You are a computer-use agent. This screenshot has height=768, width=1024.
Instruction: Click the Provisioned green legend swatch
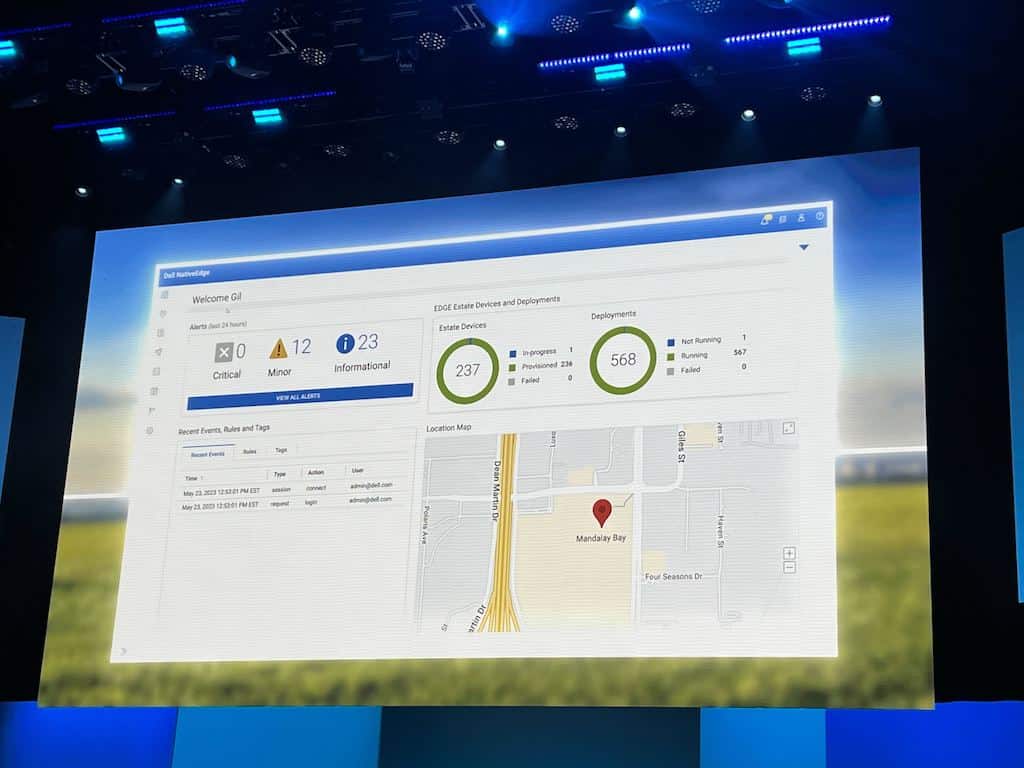[513, 368]
